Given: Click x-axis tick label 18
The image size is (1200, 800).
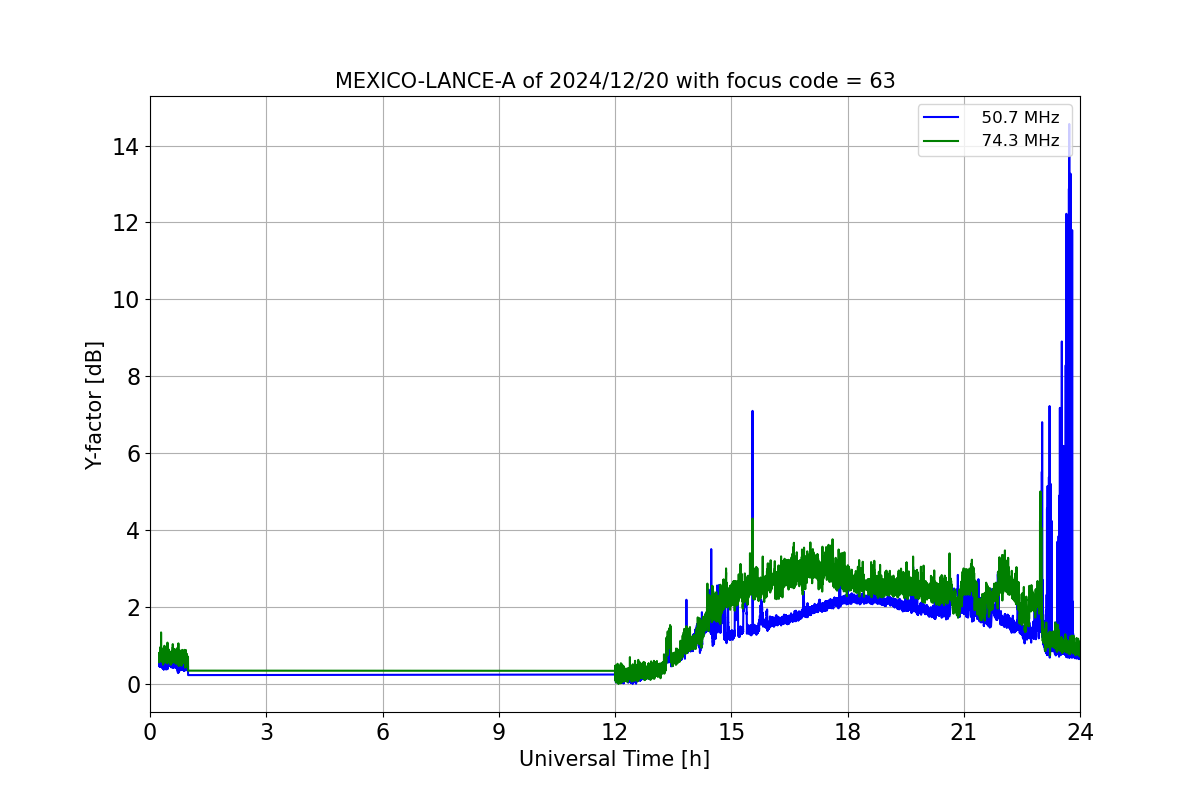Looking at the screenshot, I should [848, 732].
